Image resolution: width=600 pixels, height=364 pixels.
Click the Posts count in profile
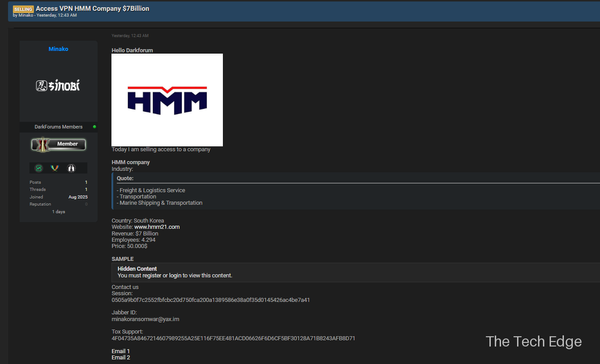(86, 182)
